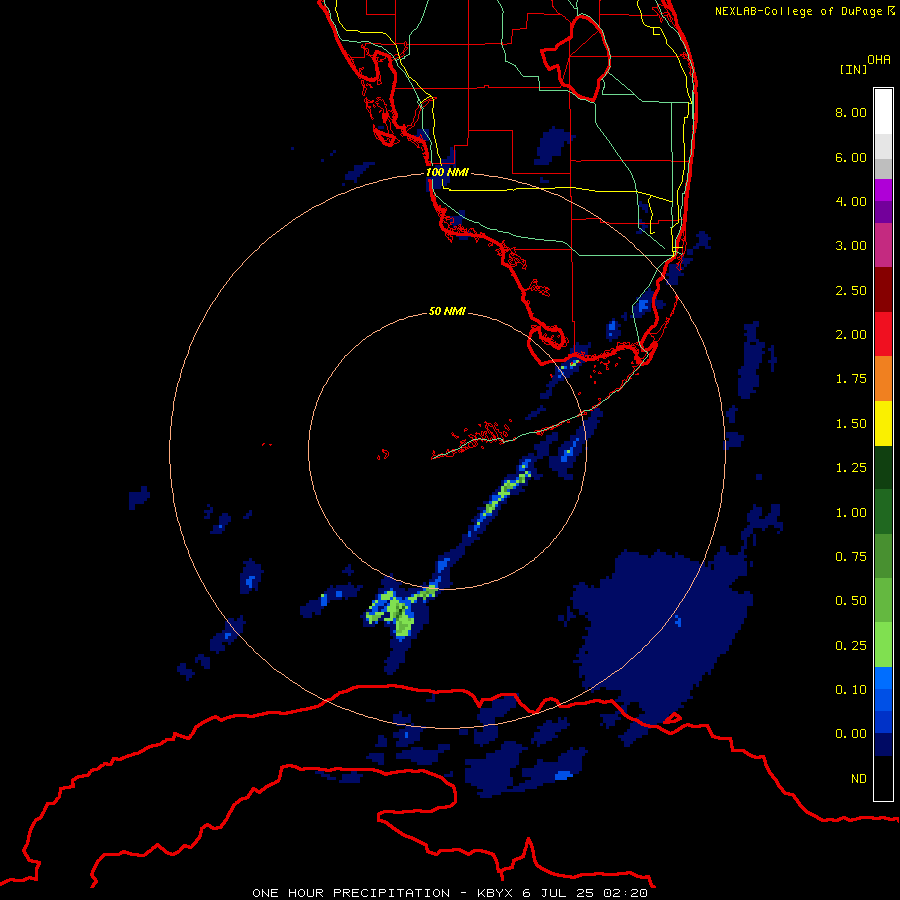
Task: Click the 0.50 legend value
Action: [851, 601]
